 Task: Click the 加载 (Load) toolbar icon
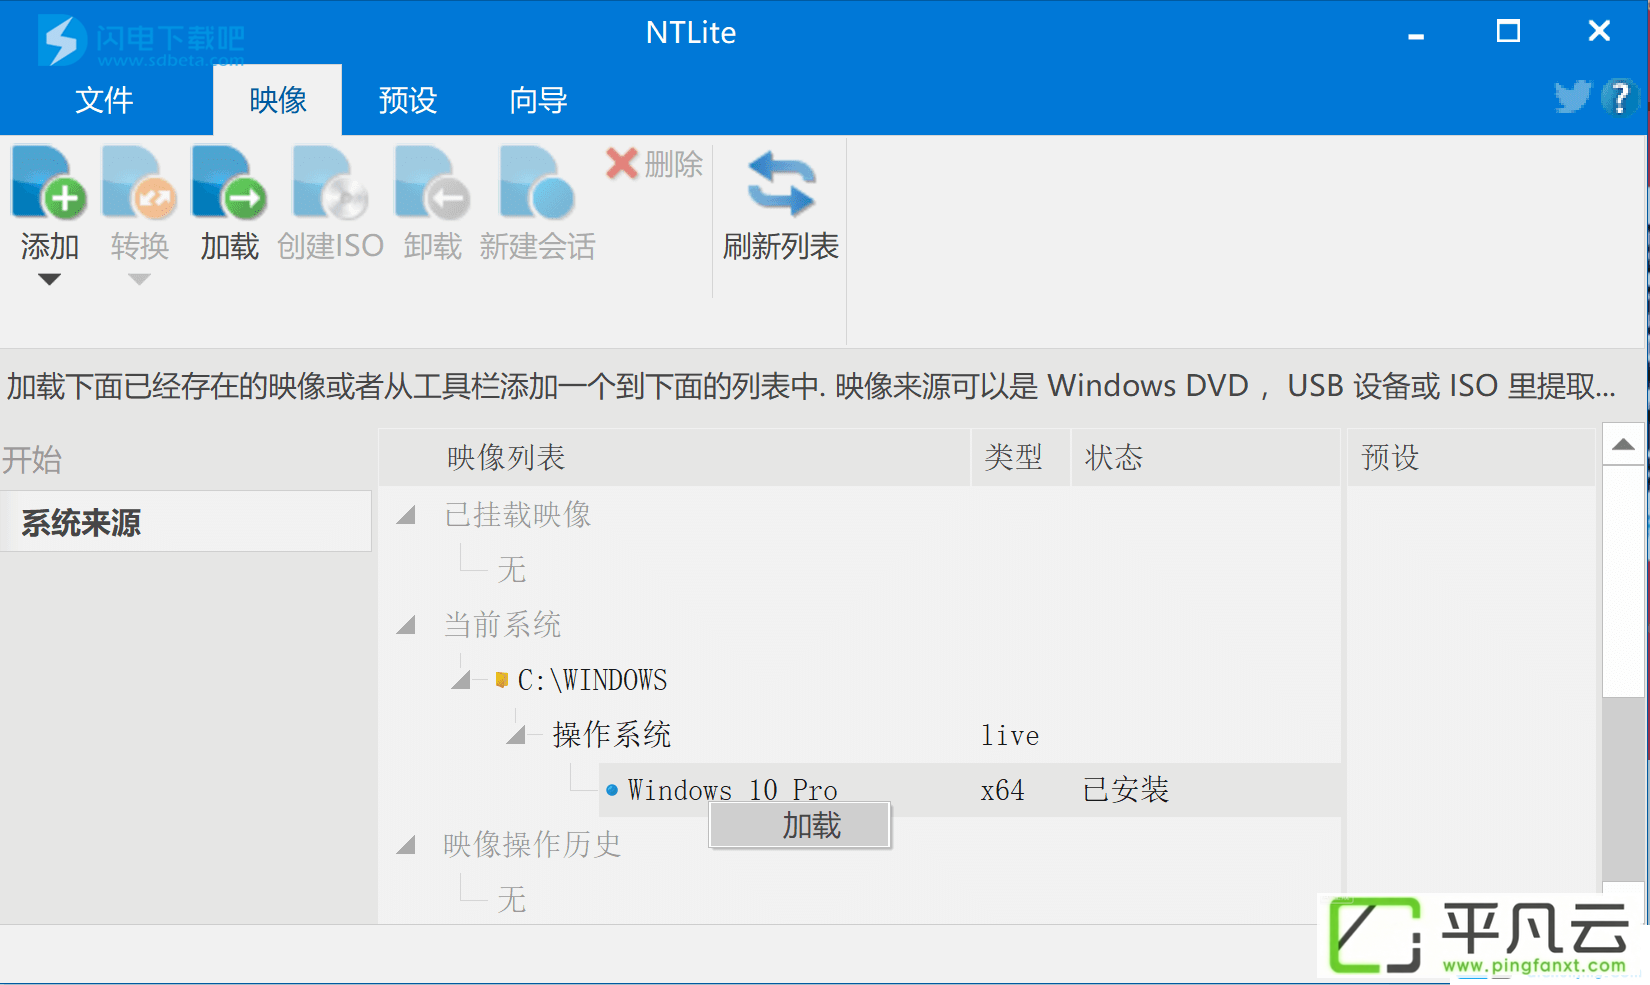click(229, 182)
